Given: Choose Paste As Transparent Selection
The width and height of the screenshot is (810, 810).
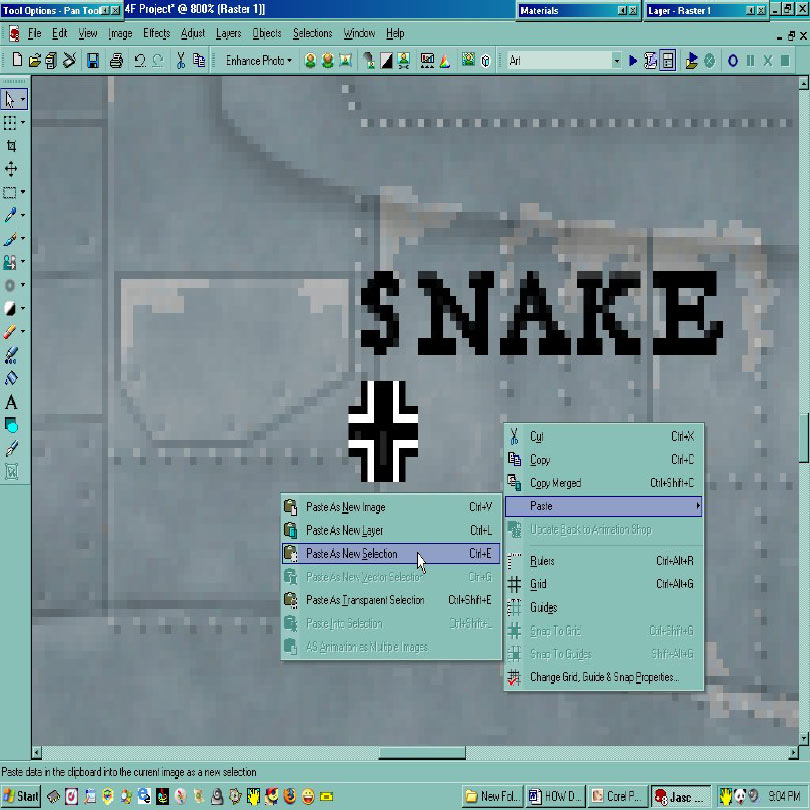Looking at the screenshot, I should [391, 600].
